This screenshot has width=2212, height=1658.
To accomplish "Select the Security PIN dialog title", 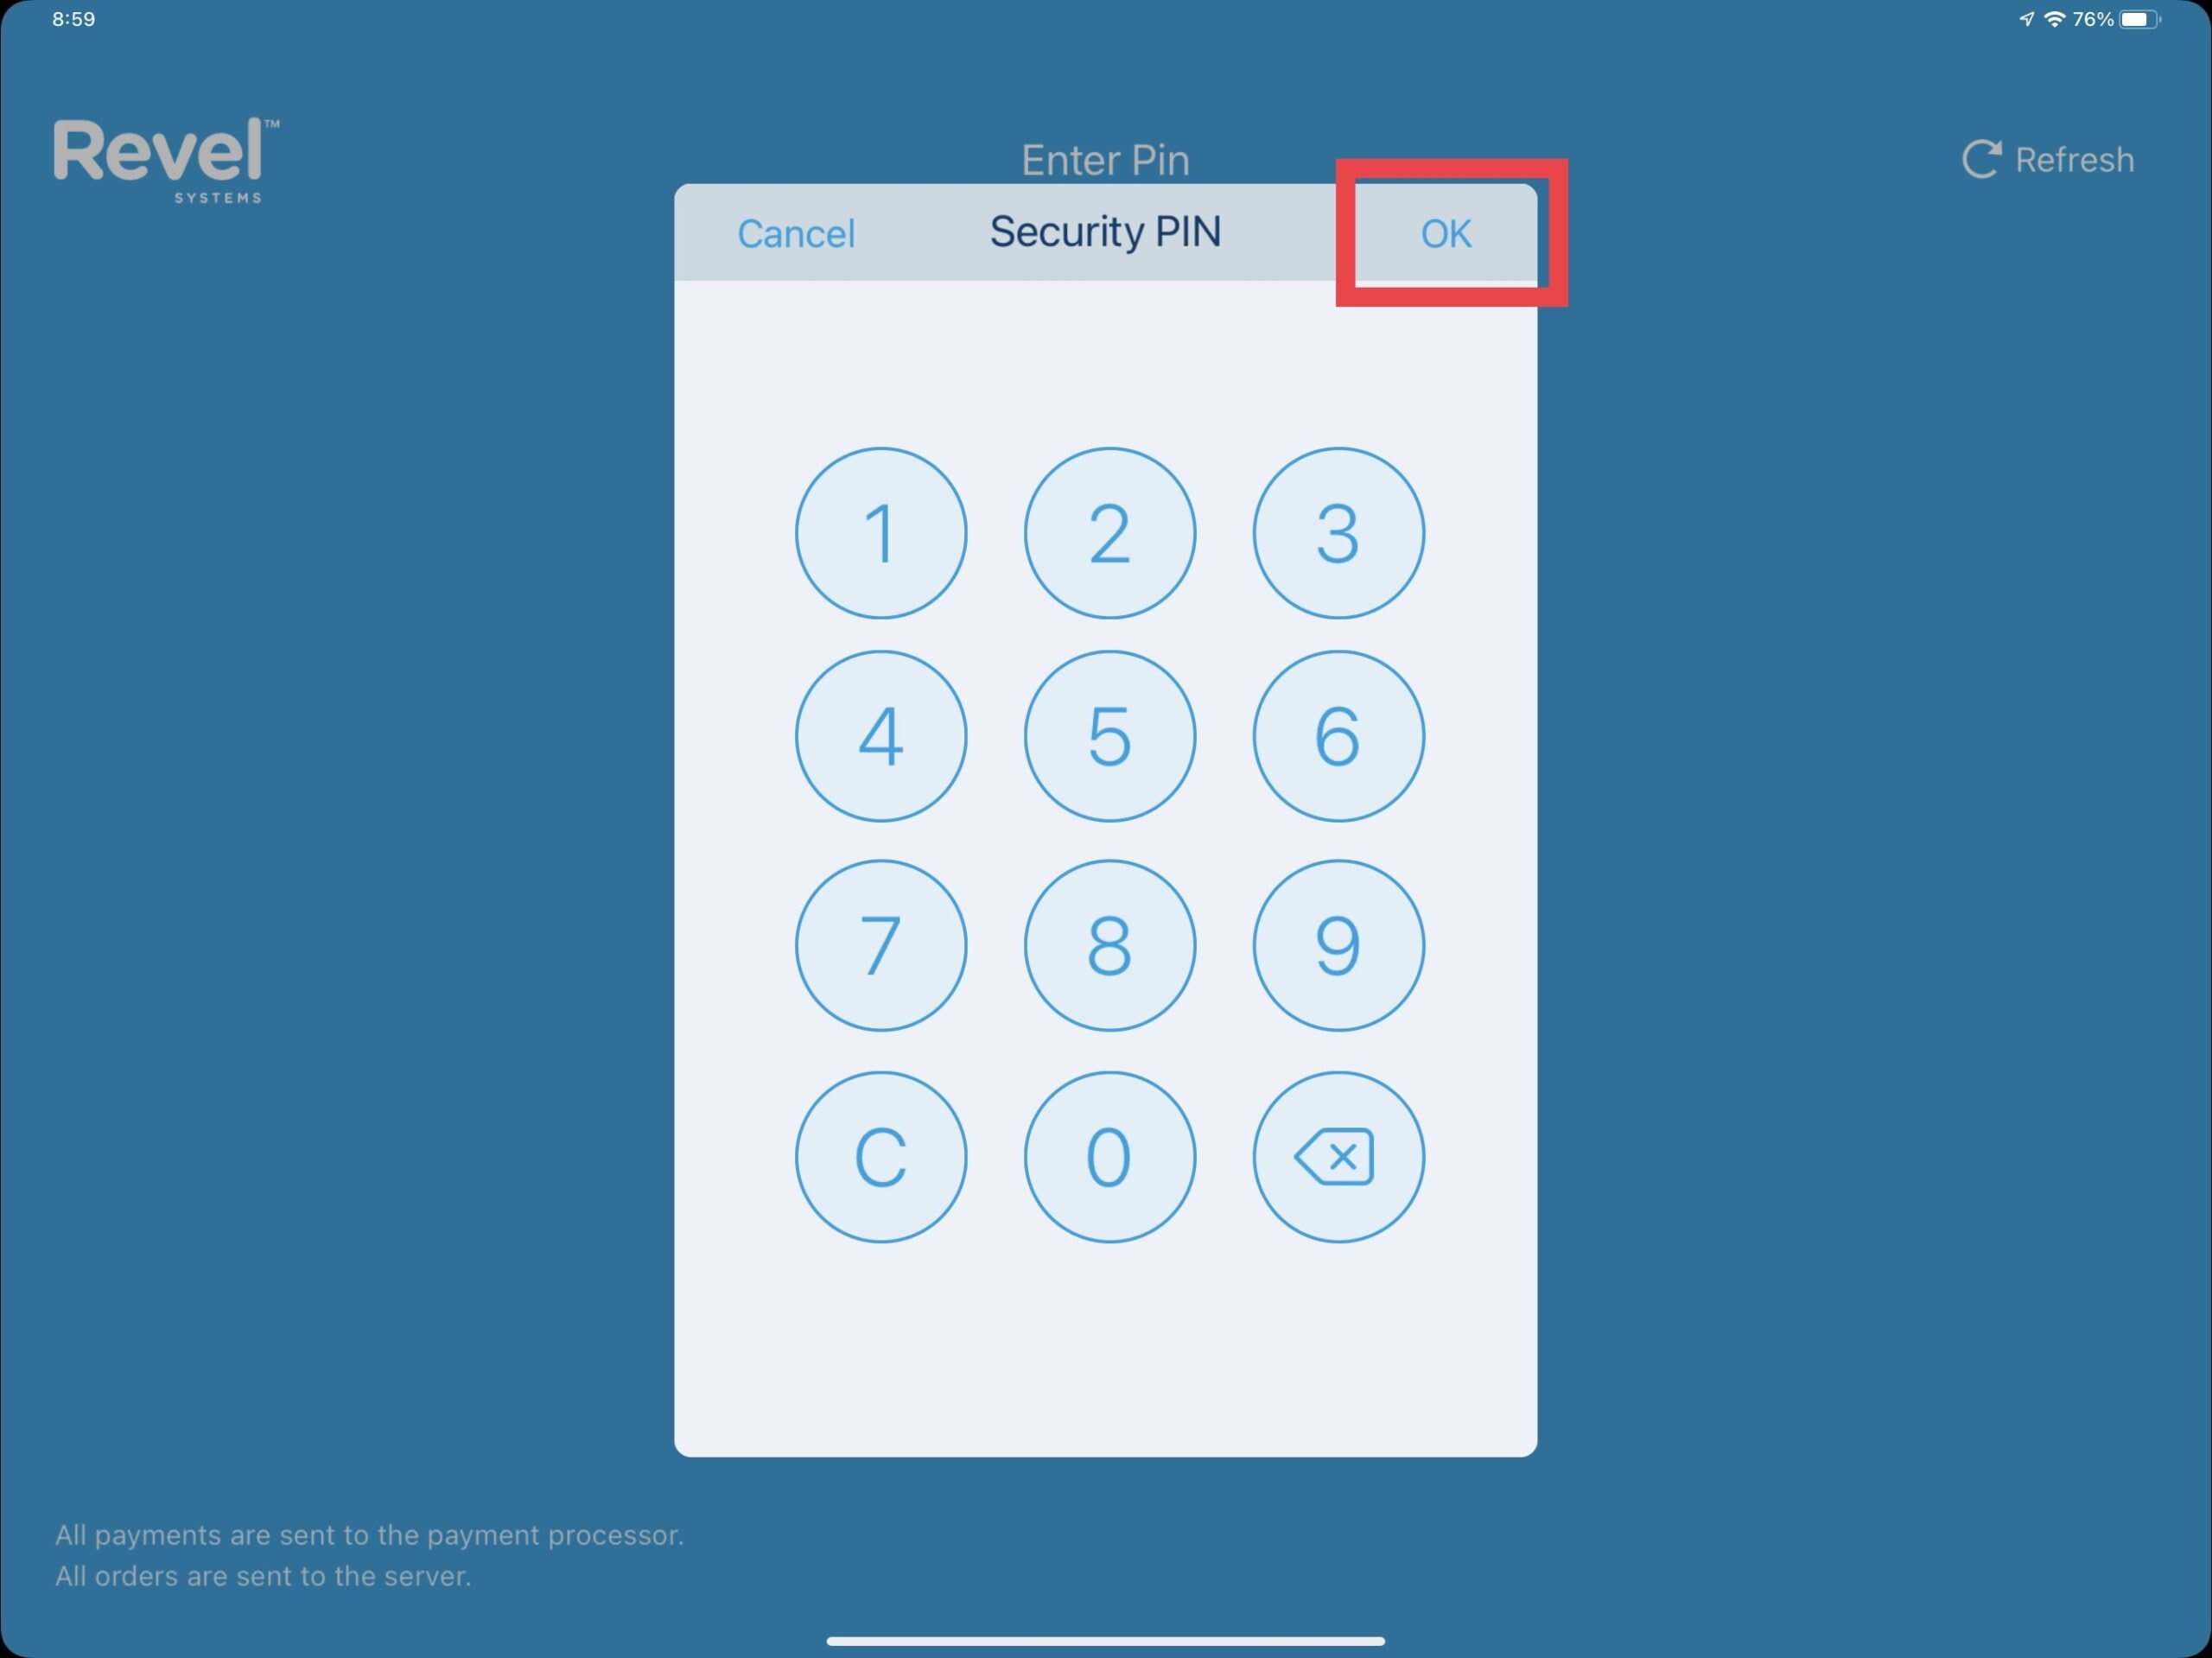I will pos(1106,233).
